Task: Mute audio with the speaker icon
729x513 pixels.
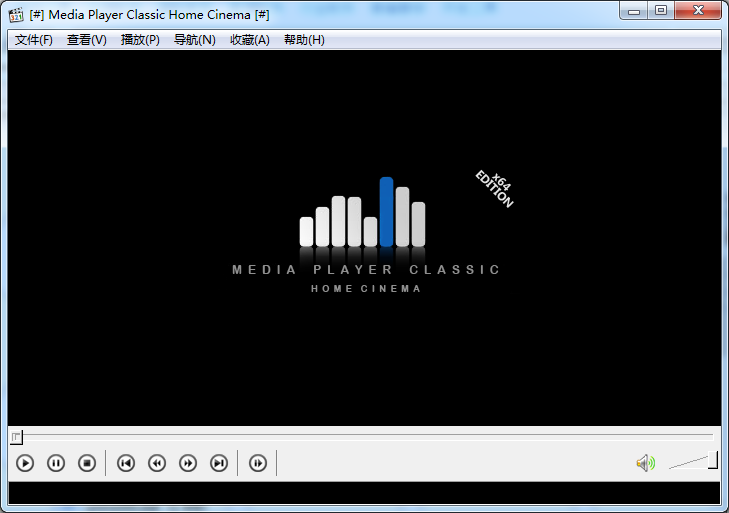Action: [645, 462]
